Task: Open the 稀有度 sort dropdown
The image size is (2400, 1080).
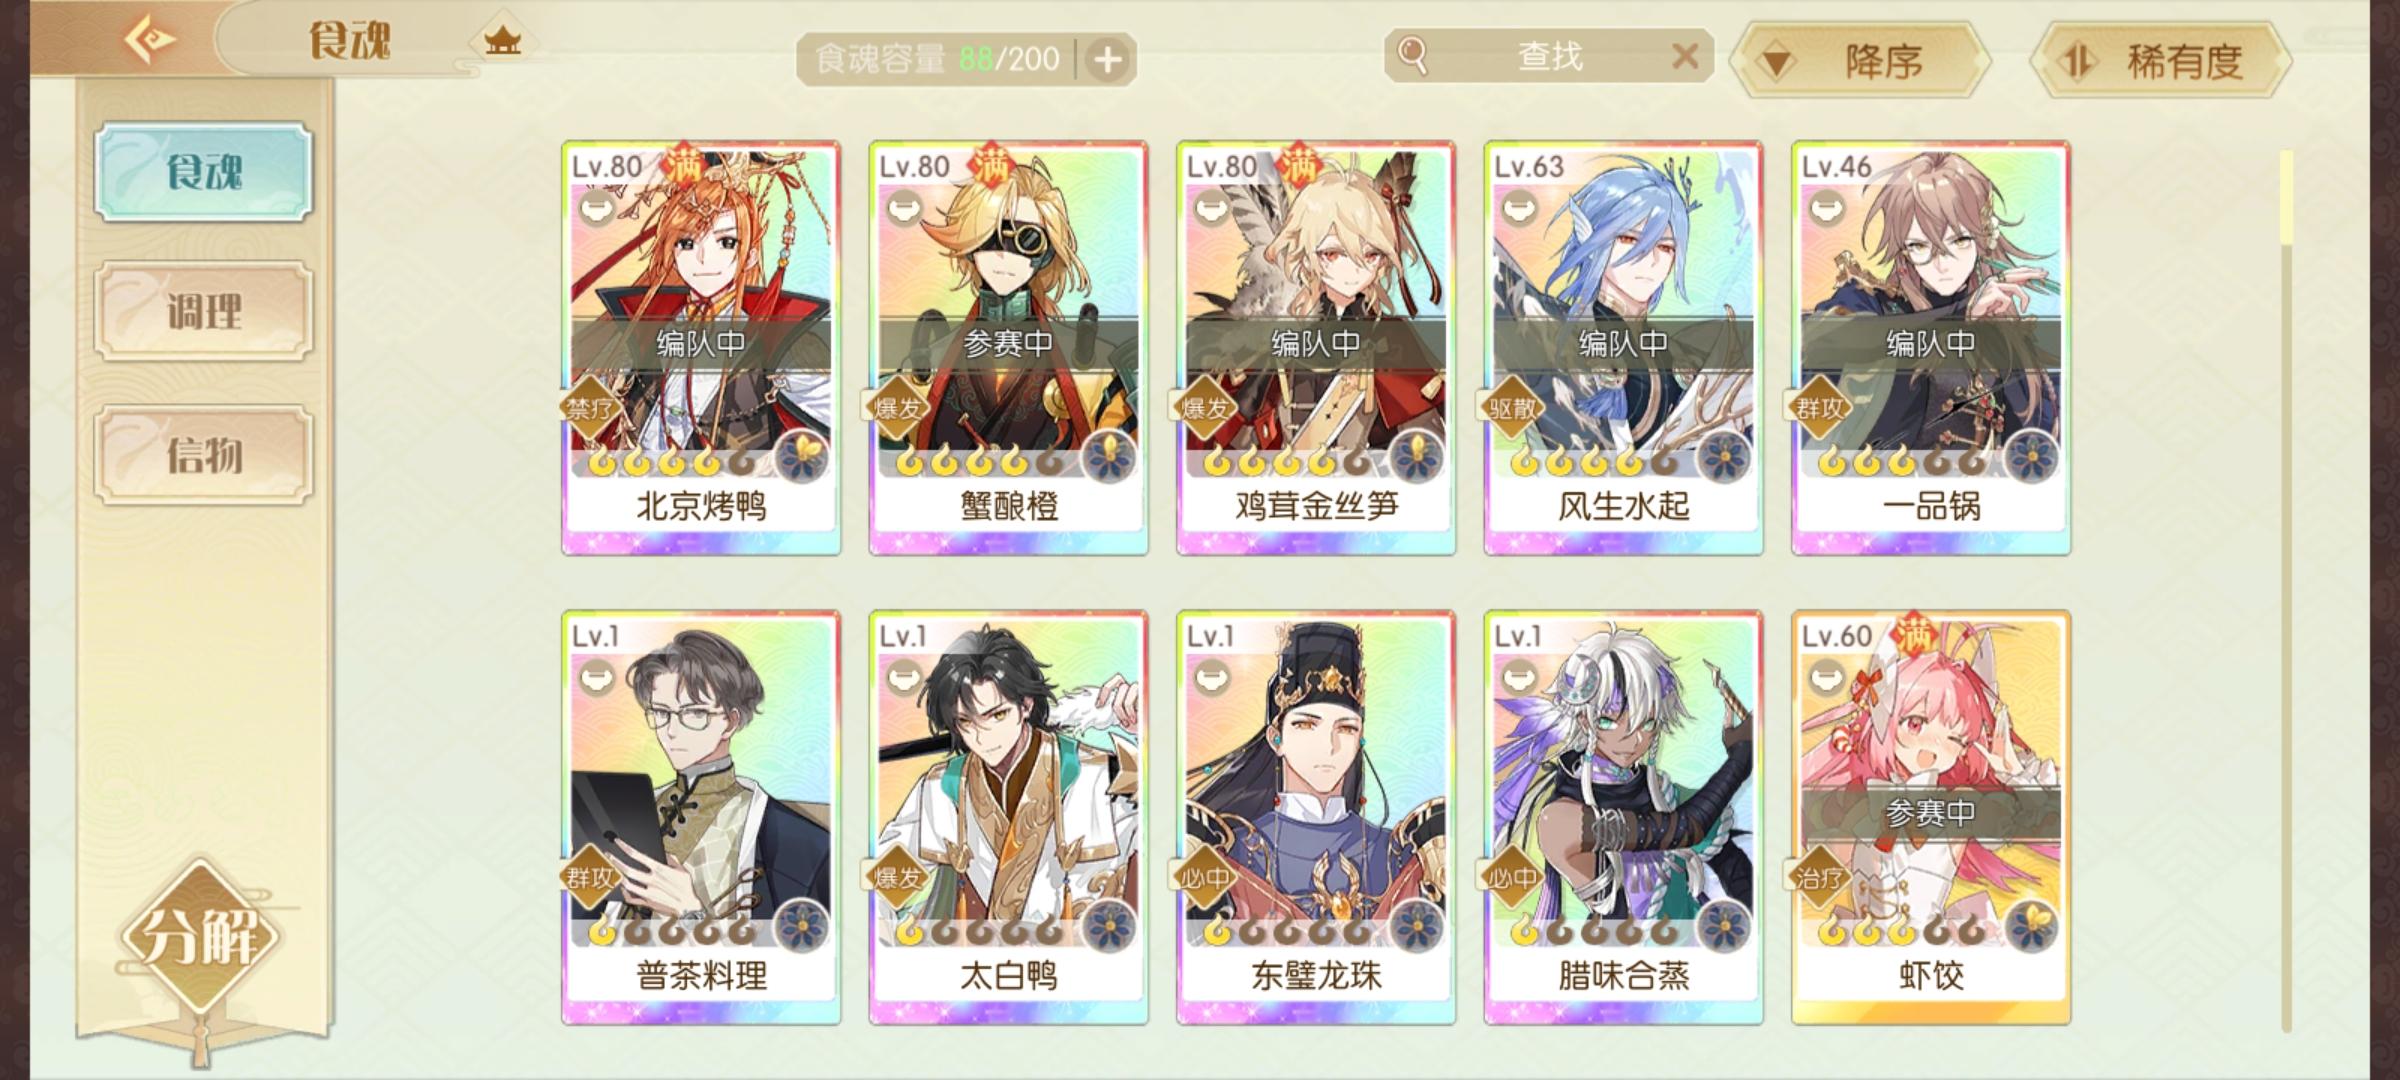Action: (2160, 61)
